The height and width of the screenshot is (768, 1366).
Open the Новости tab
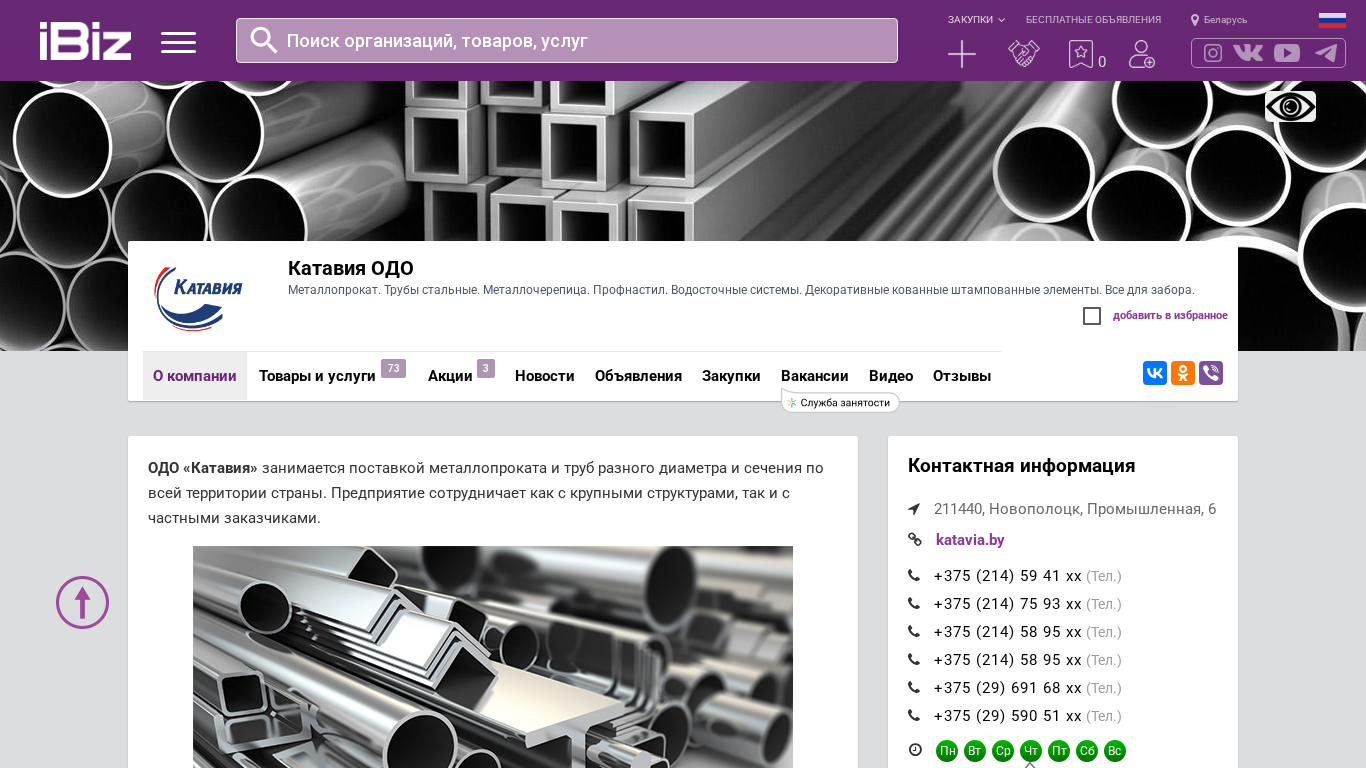click(x=545, y=376)
